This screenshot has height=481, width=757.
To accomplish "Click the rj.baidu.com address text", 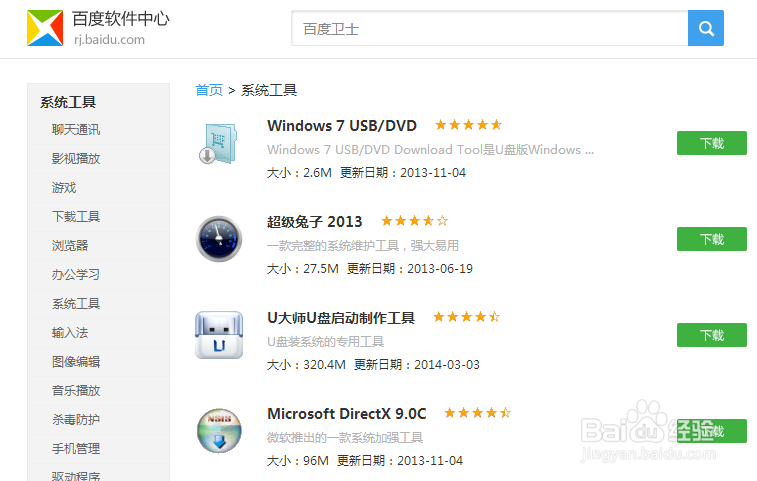I will [x=109, y=40].
